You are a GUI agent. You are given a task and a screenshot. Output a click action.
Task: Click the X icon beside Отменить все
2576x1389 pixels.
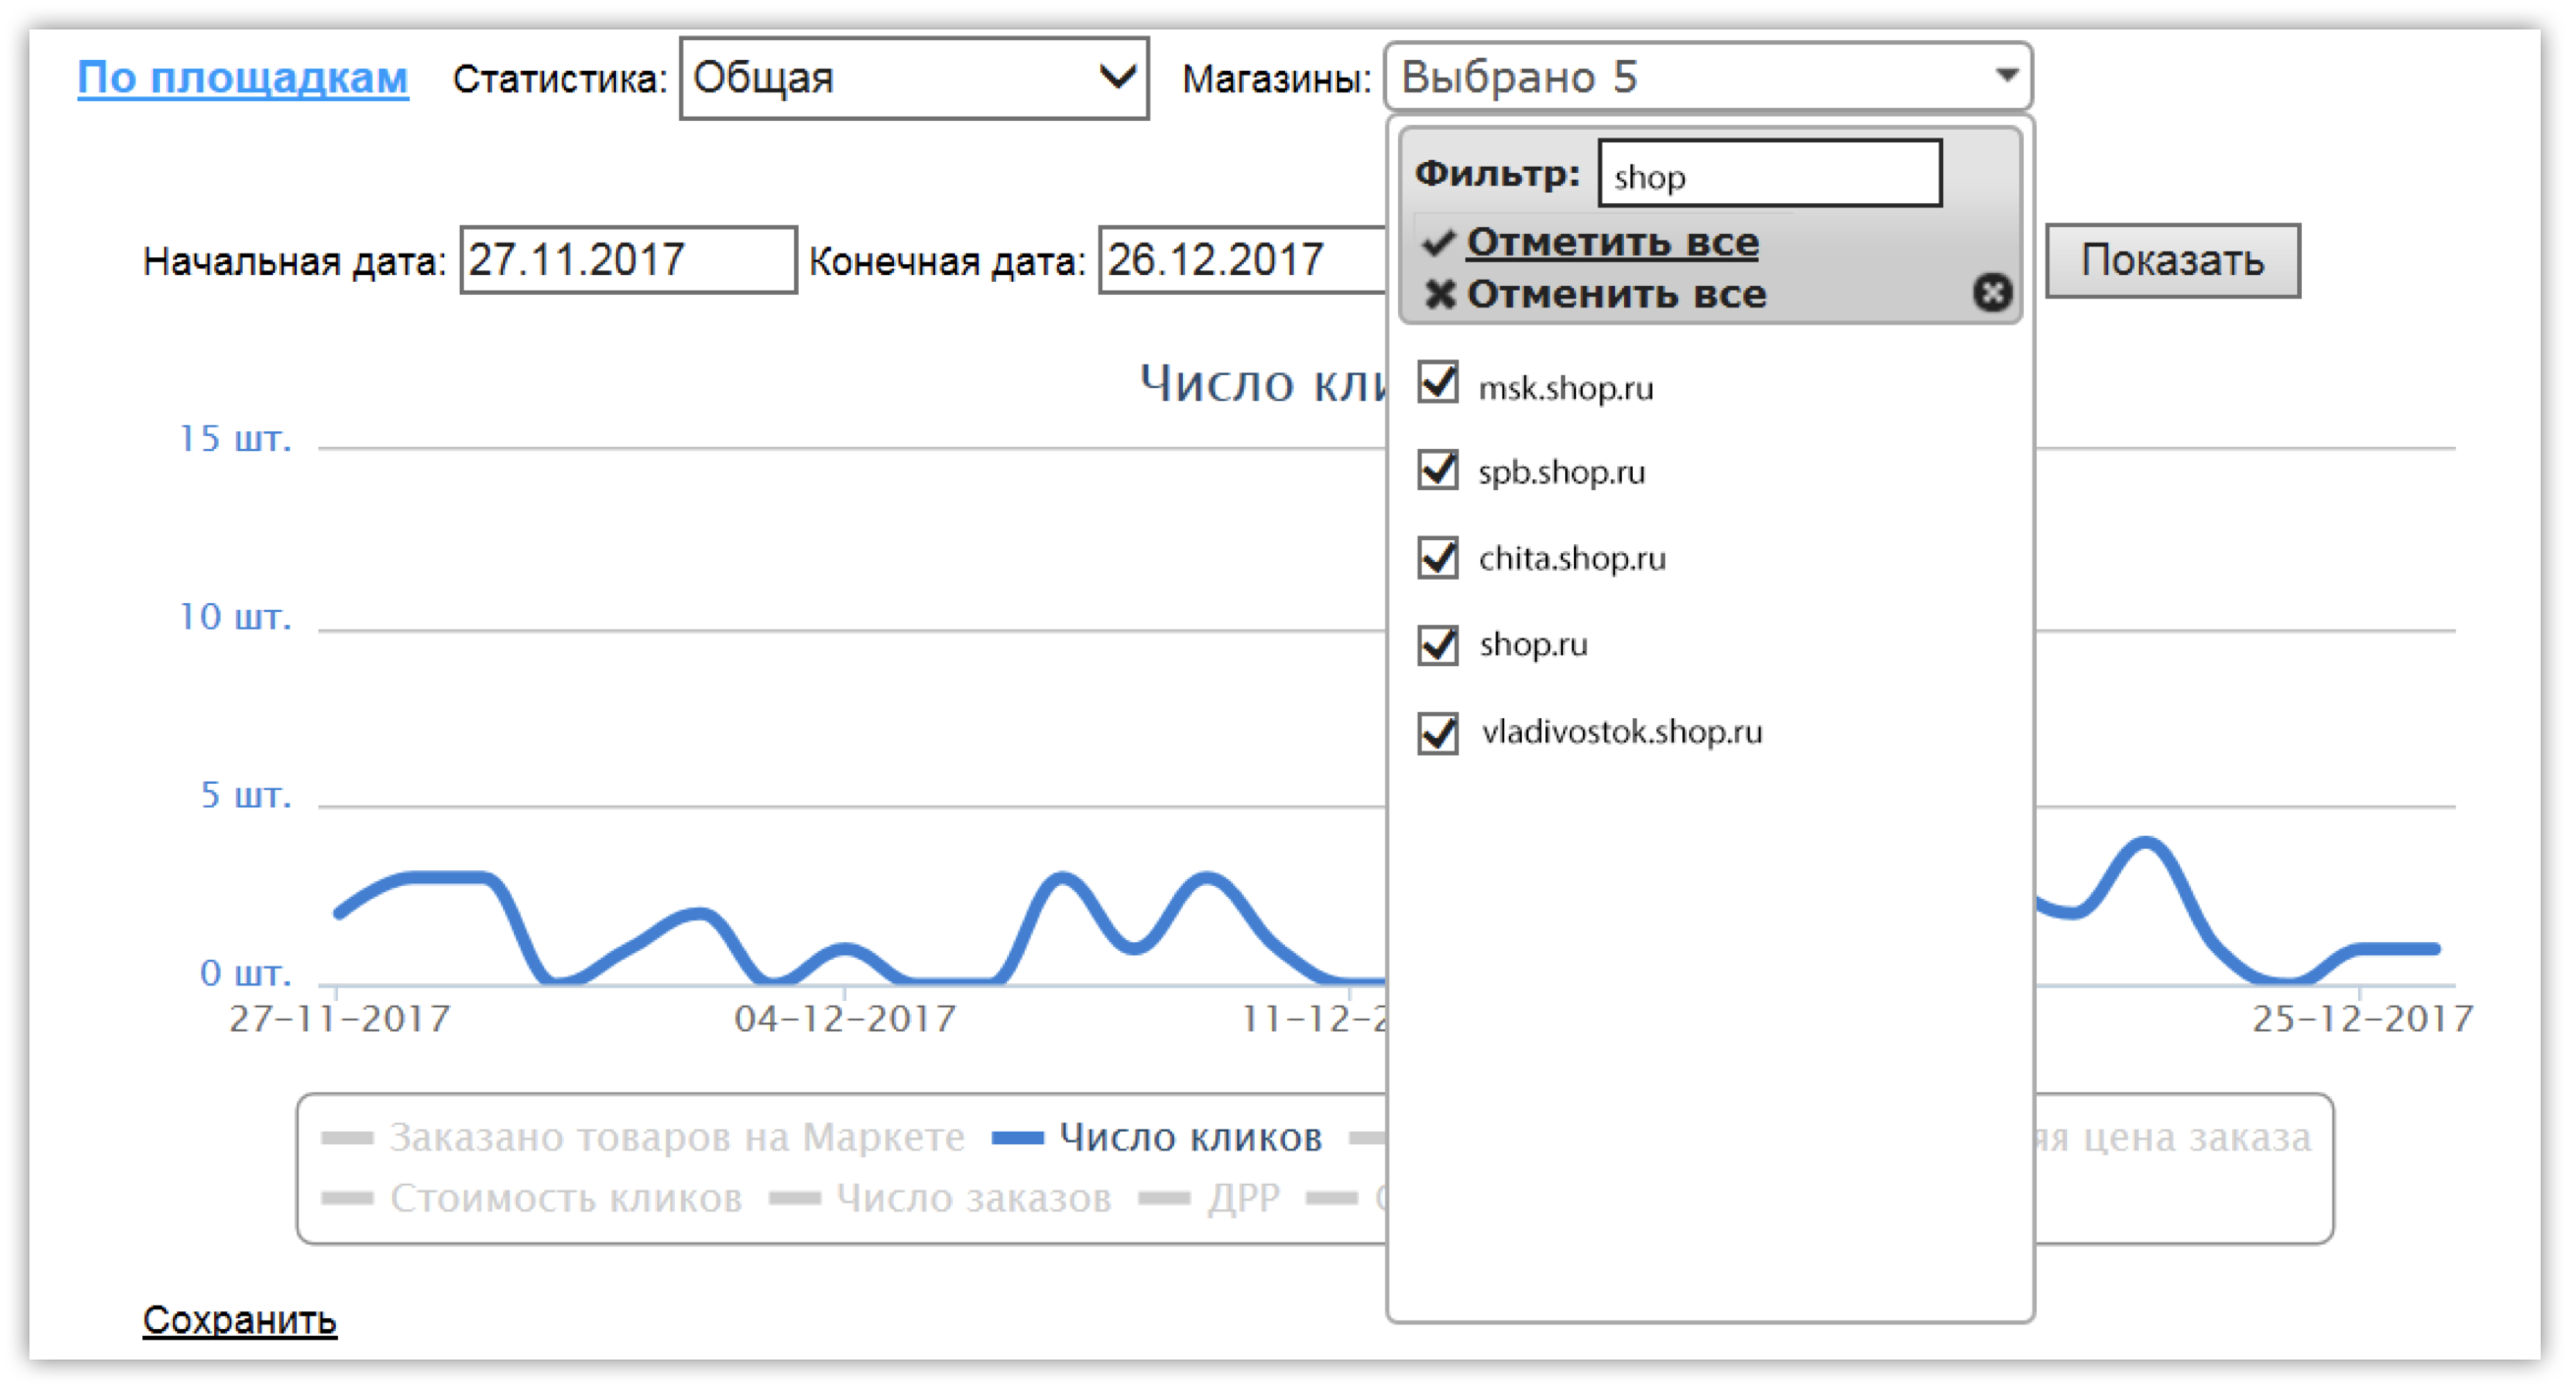(1439, 294)
